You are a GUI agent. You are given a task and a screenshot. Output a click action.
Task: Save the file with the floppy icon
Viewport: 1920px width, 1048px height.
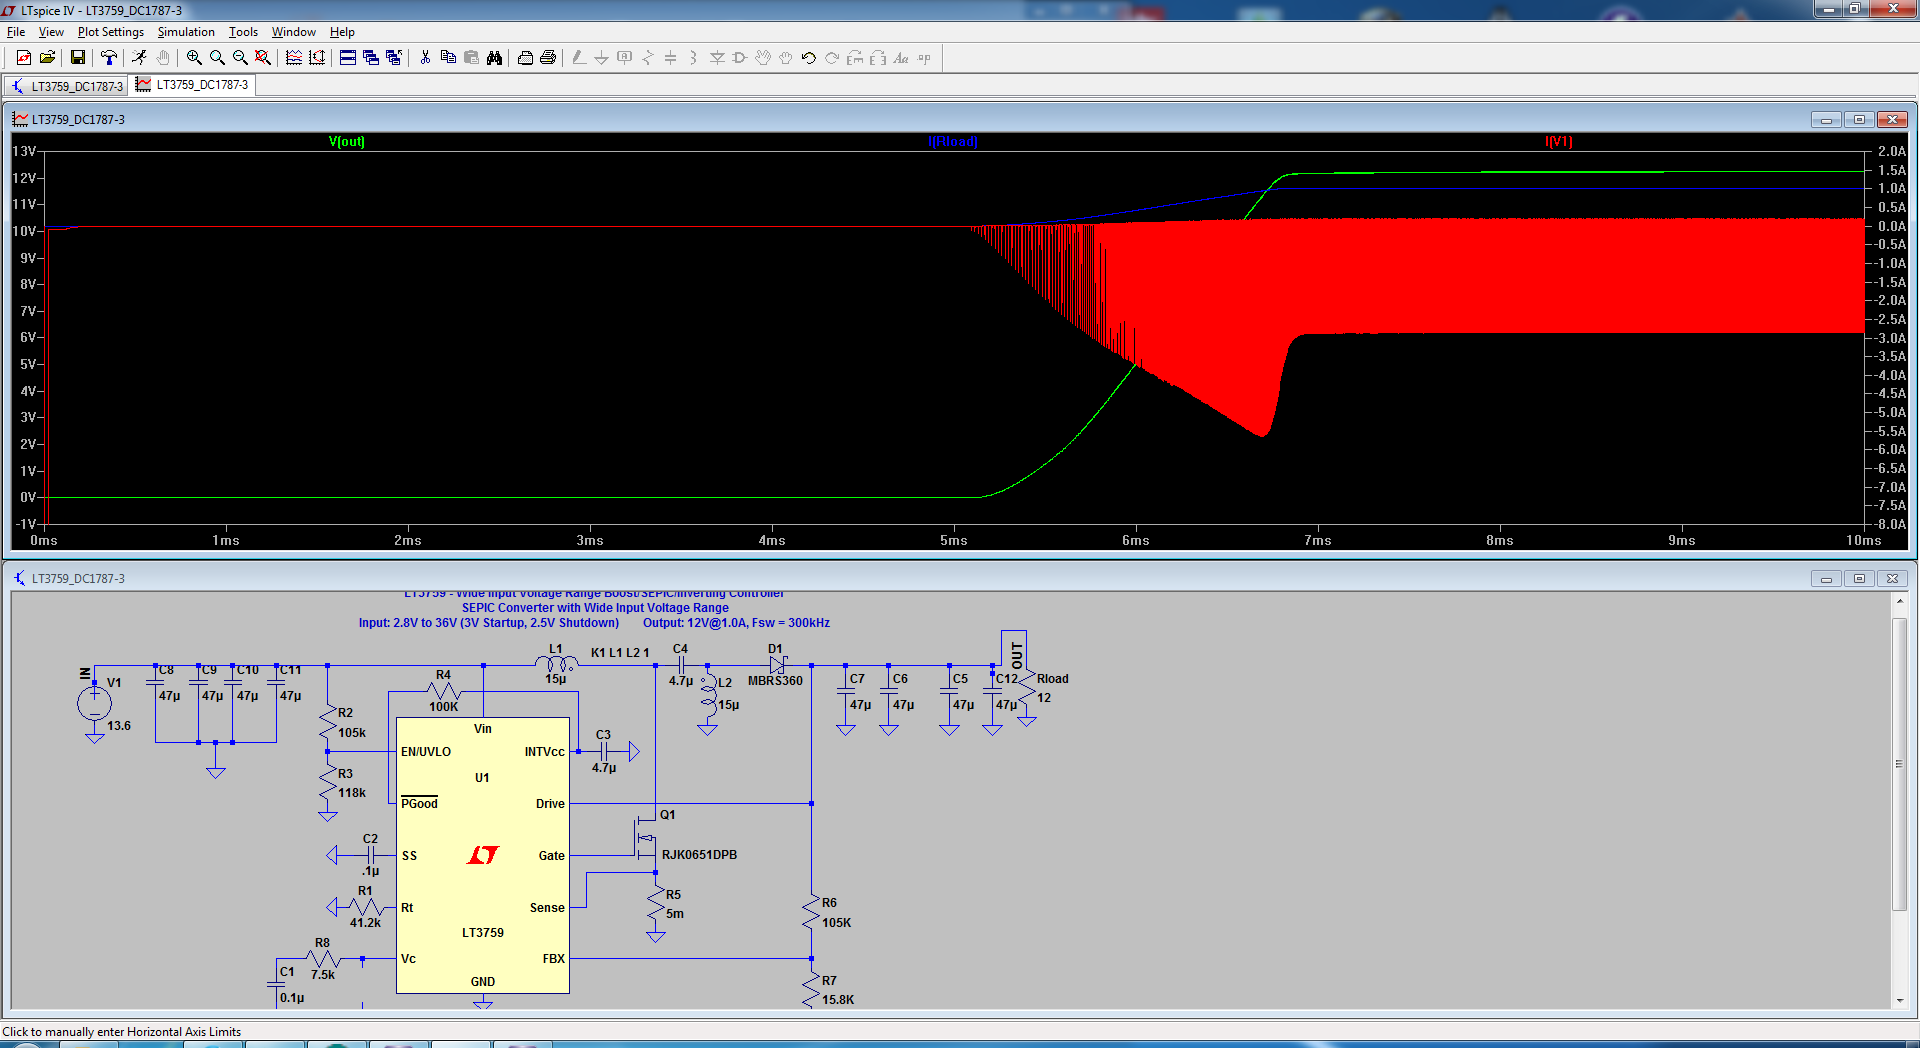point(77,58)
